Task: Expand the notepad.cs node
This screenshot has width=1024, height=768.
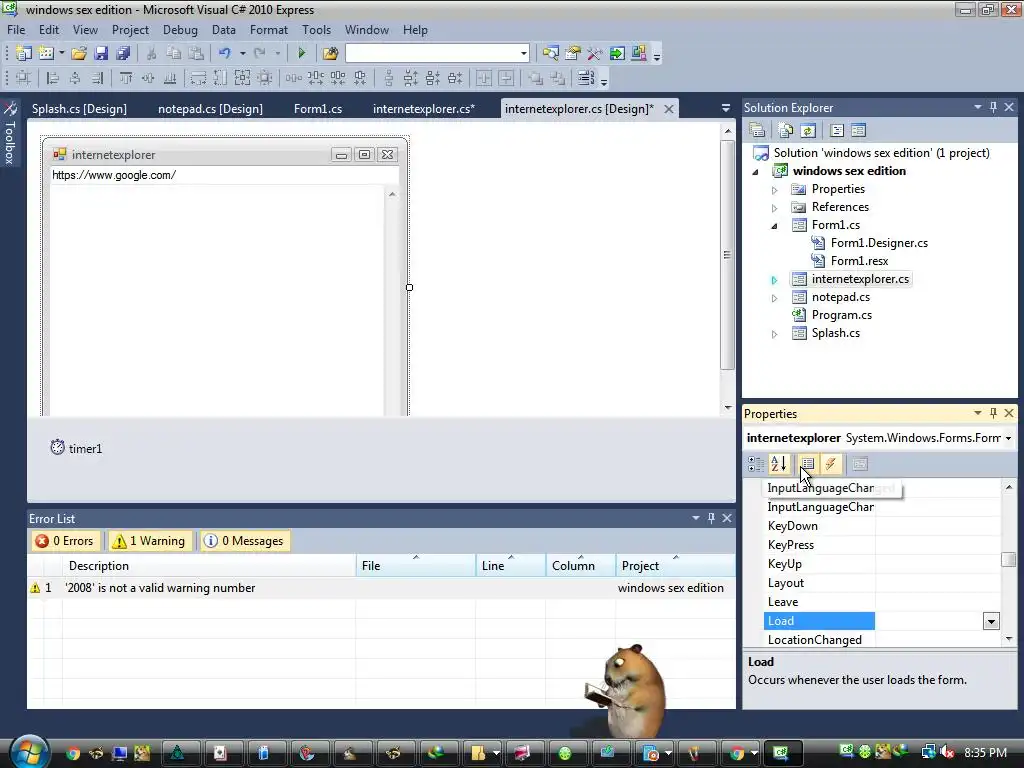Action: (775, 298)
